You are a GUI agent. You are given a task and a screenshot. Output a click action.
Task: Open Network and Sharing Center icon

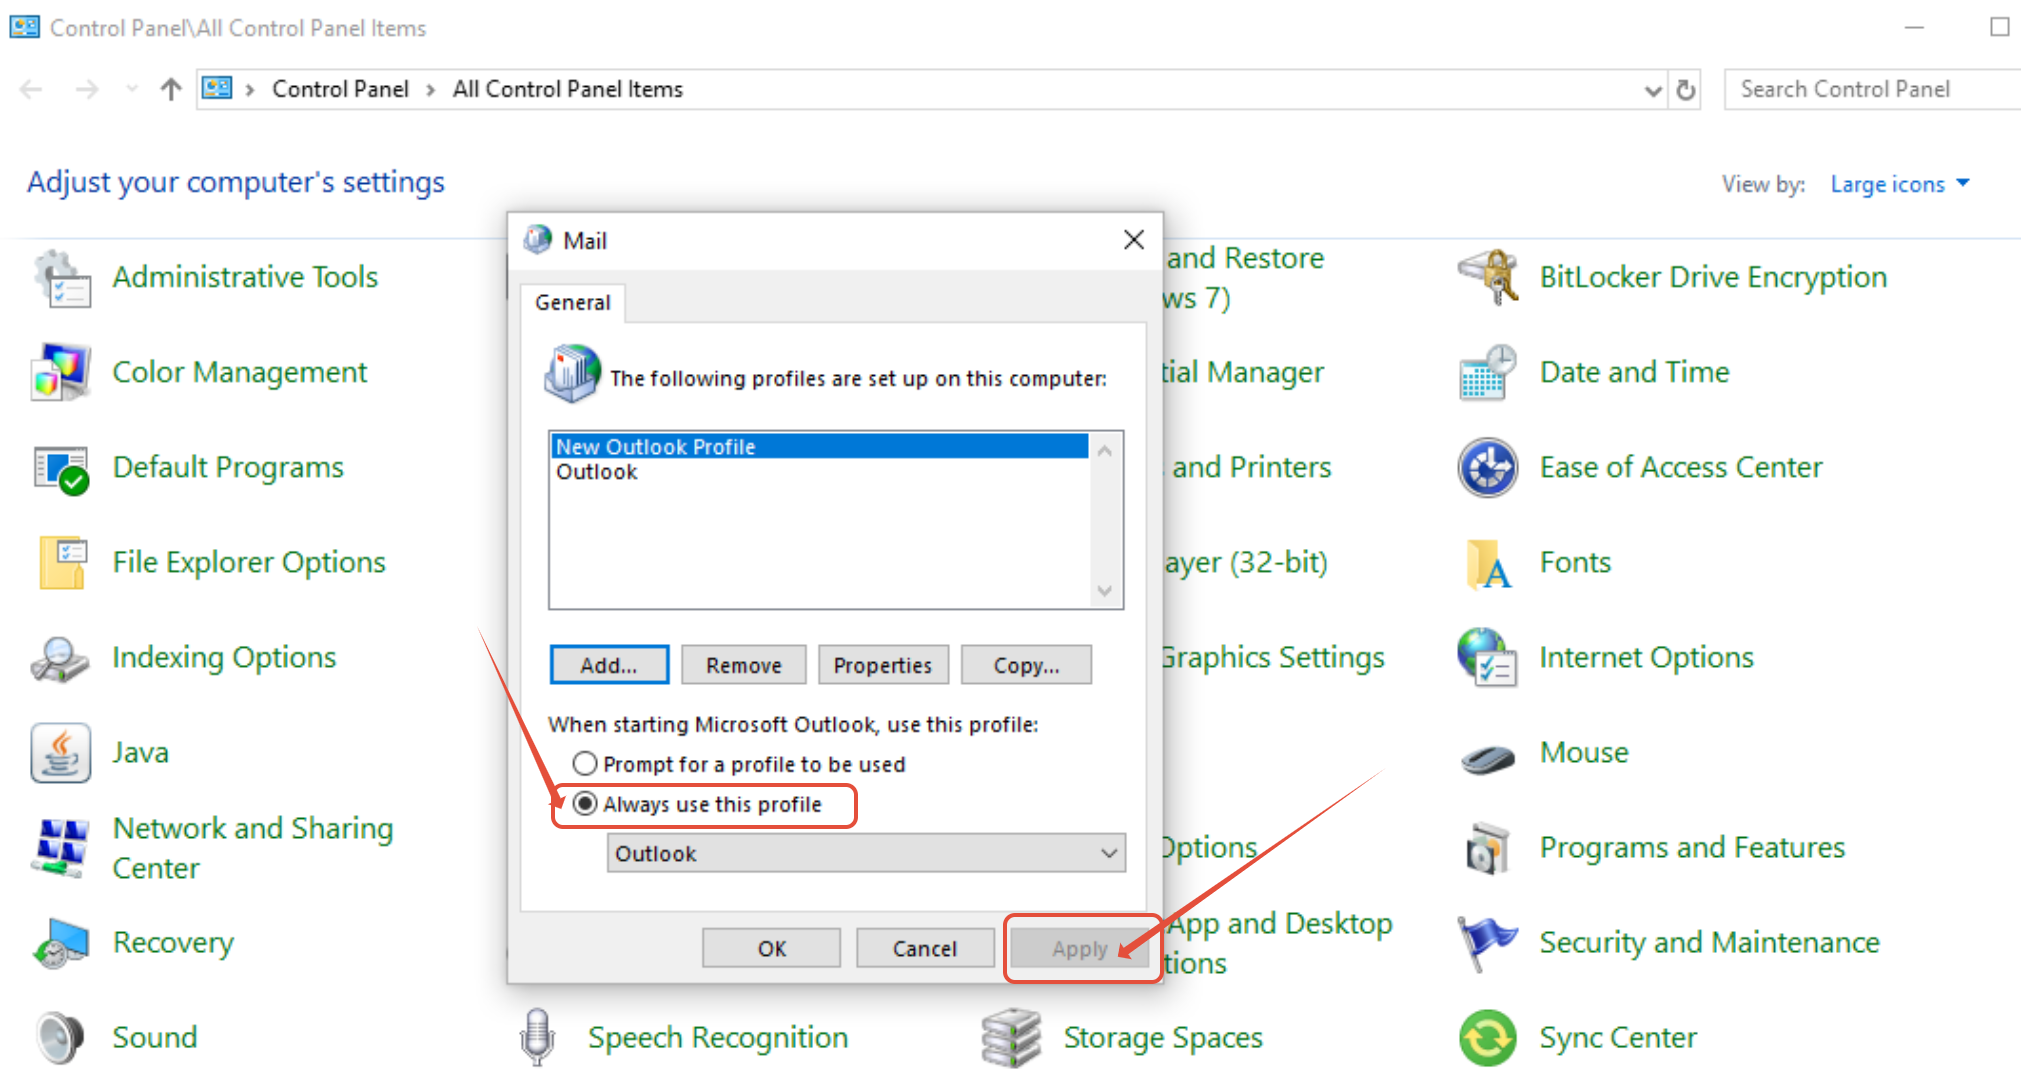tap(62, 847)
